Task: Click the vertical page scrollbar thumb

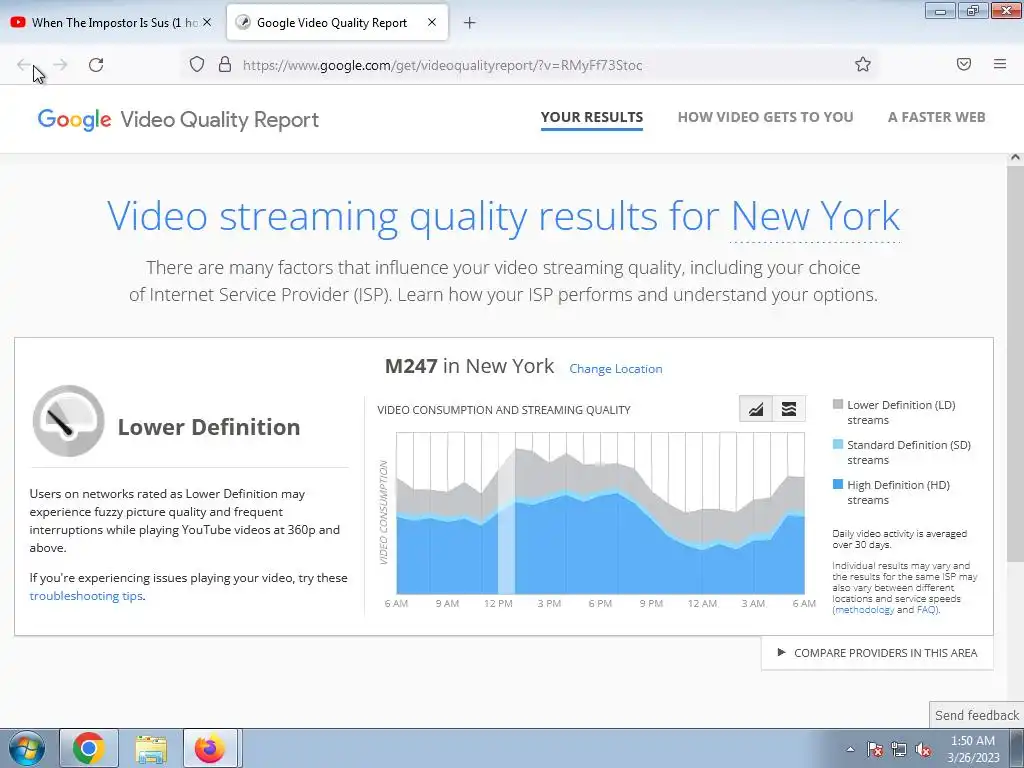Action: (x=1015, y=362)
